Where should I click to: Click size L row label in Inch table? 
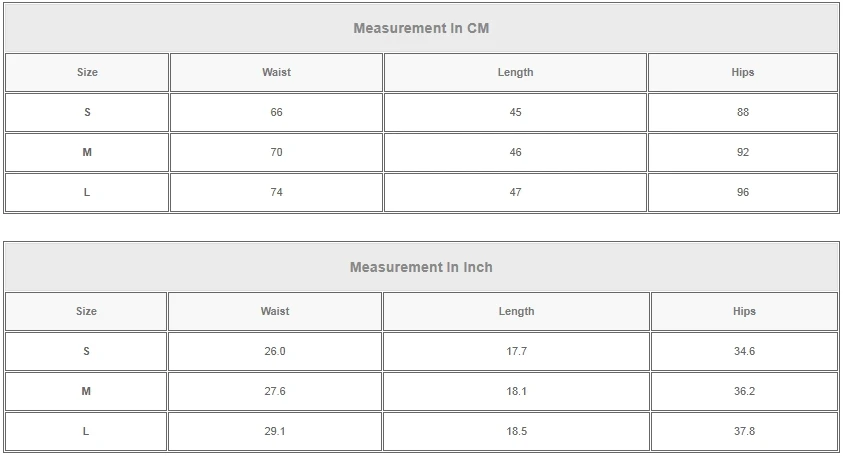[x=87, y=431]
